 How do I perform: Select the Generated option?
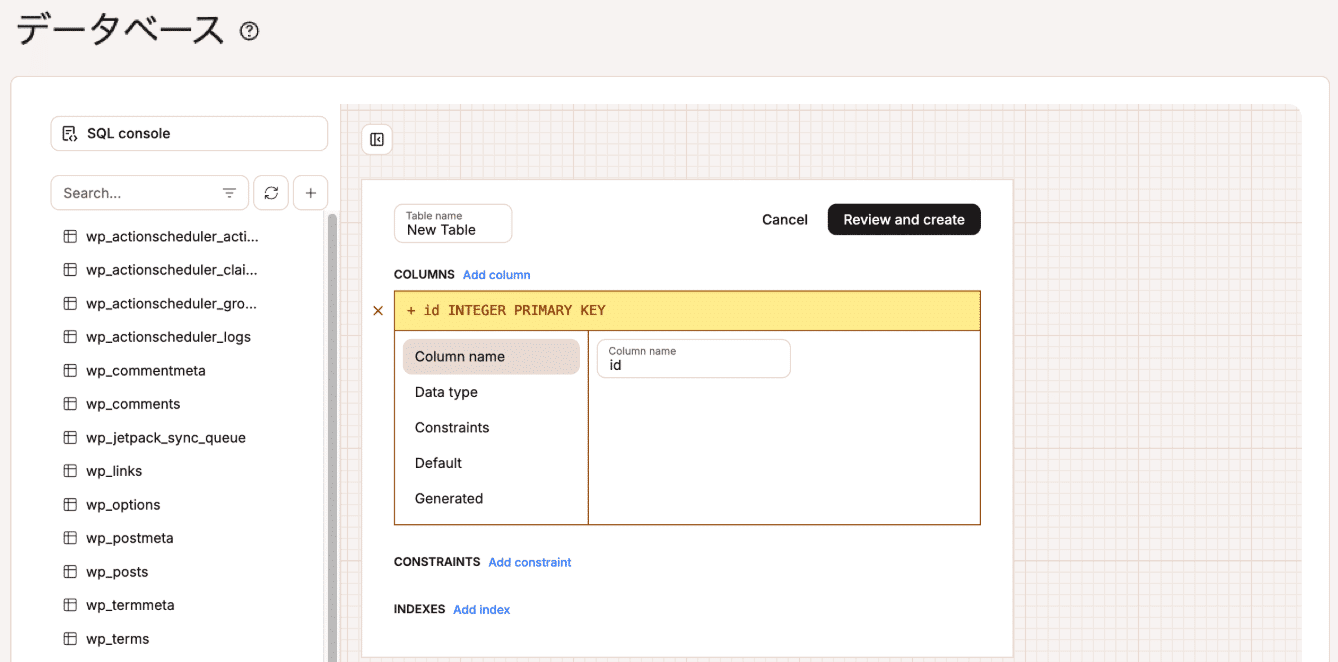tap(449, 499)
